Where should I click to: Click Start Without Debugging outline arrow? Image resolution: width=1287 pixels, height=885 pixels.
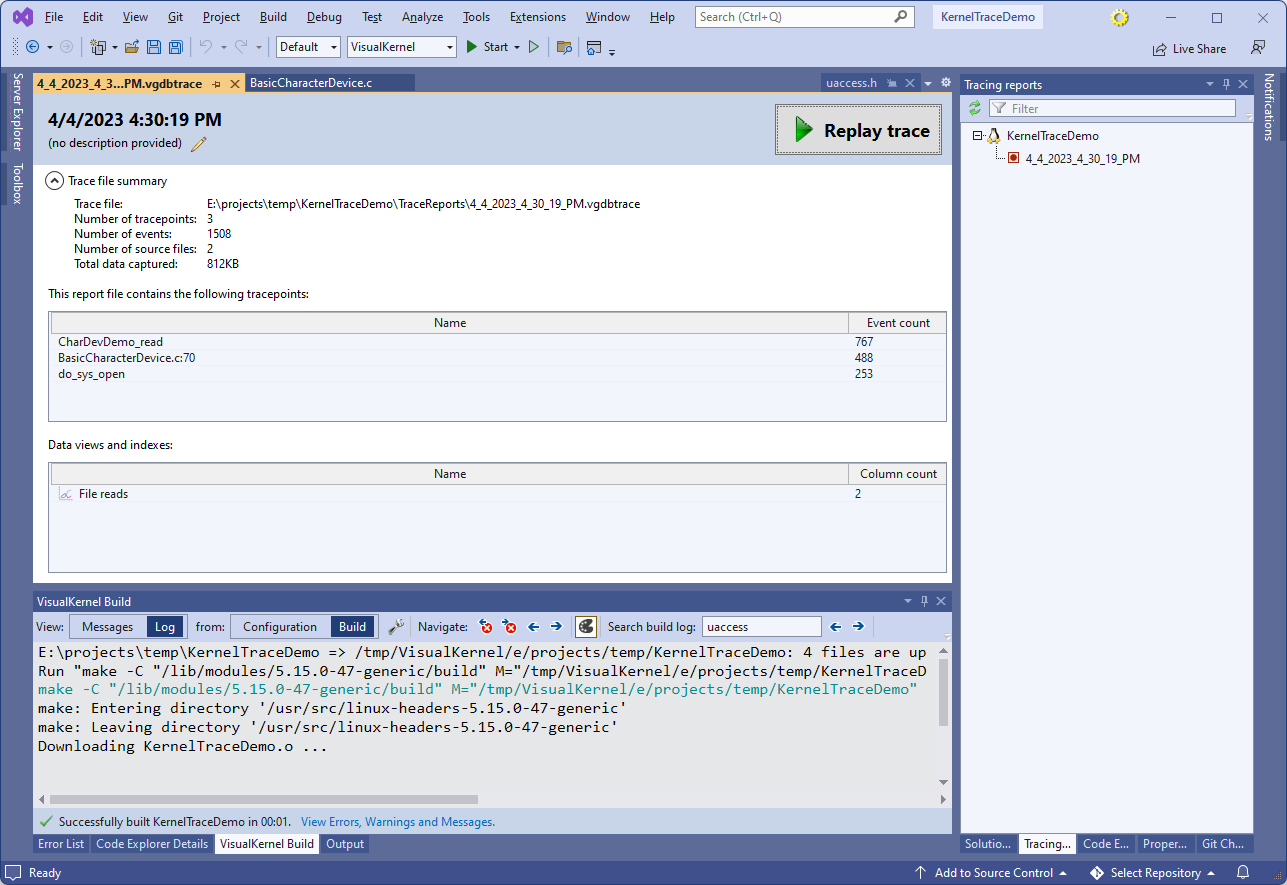pos(534,47)
